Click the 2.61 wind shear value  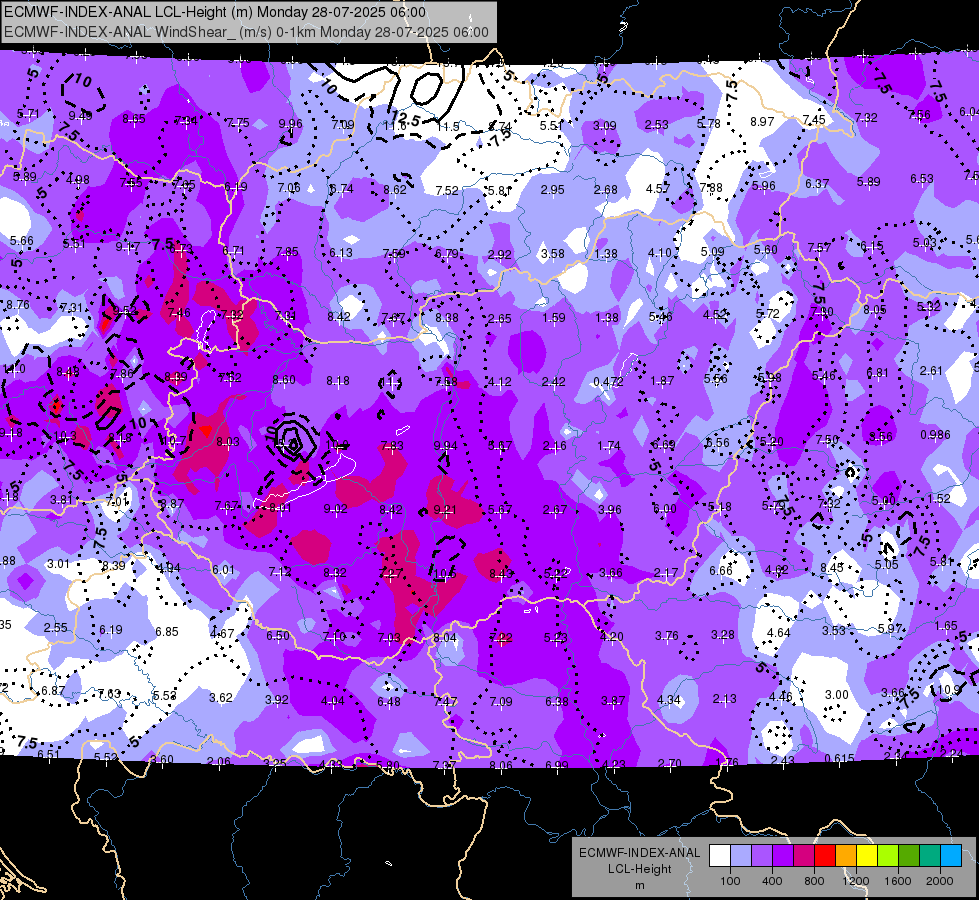pyautogui.click(x=931, y=370)
